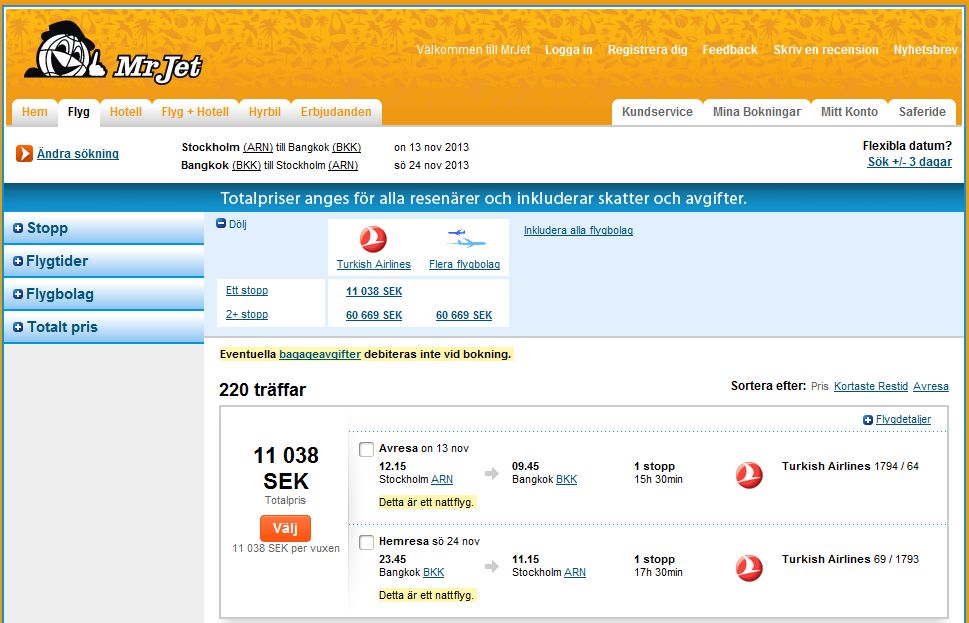Sort results by Avresa
Image resolution: width=969 pixels, height=623 pixels.
pos(931,386)
